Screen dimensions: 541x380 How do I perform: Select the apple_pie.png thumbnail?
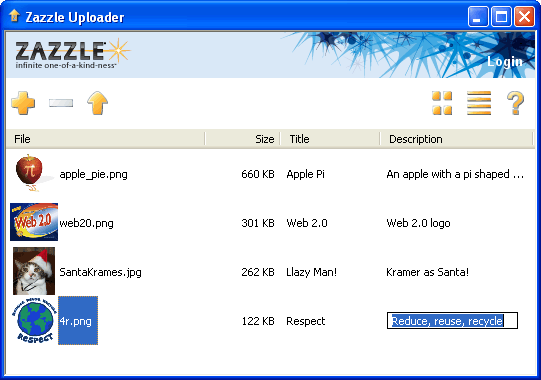[34, 173]
